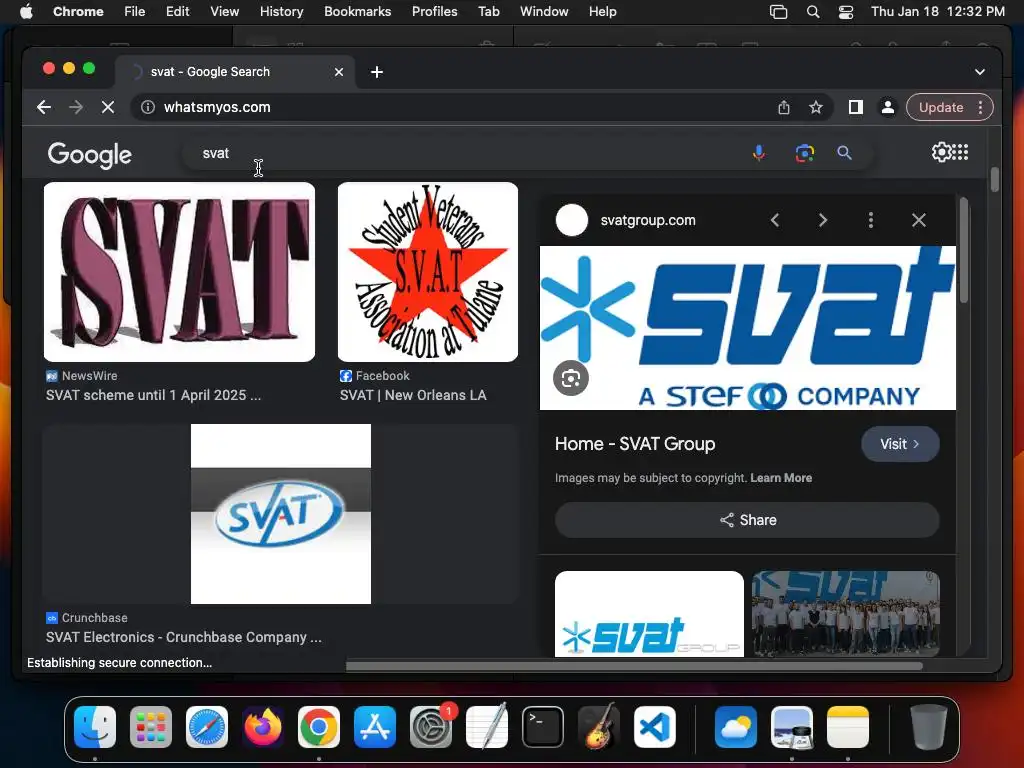Launch Safari from the Dock

pos(207,727)
